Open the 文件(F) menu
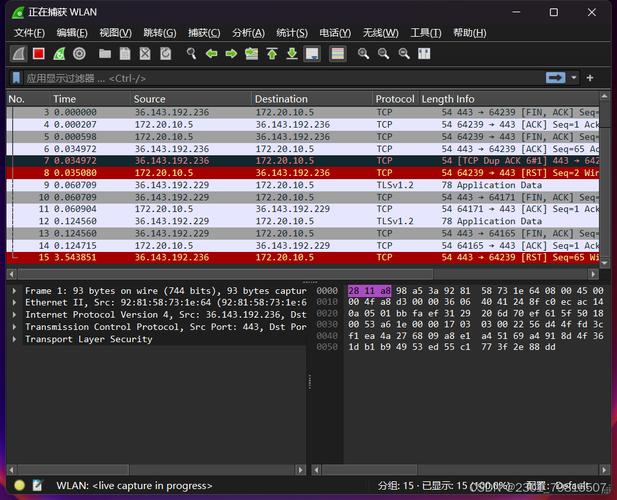 coord(29,33)
